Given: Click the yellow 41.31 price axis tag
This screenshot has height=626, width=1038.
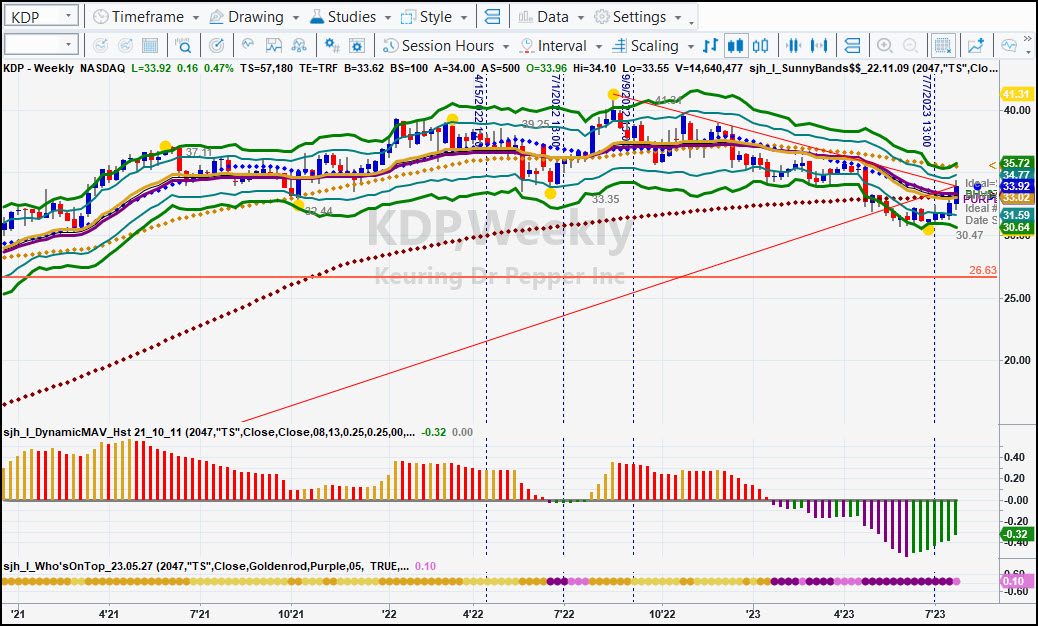Looking at the screenshot, I should coord(1016,95).
